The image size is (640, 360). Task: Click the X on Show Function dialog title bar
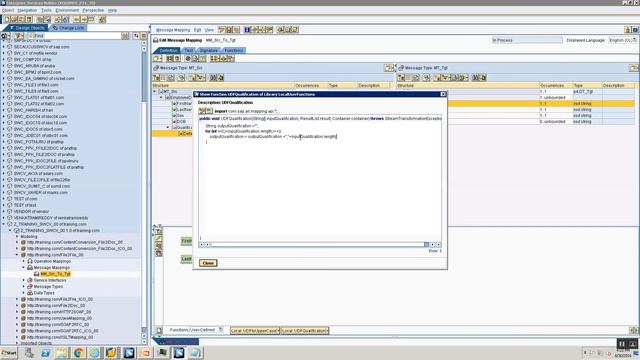[443, 94]
